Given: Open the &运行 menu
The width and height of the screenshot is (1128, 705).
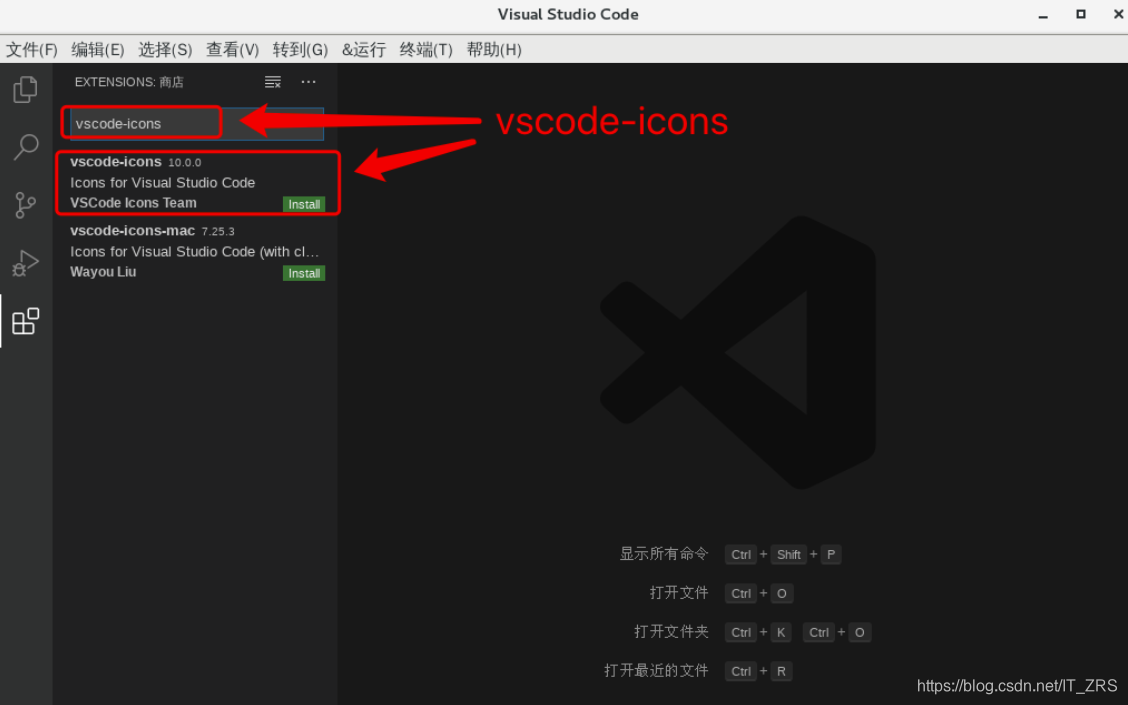Looking at the screenshot, I should tap(363, 50).
